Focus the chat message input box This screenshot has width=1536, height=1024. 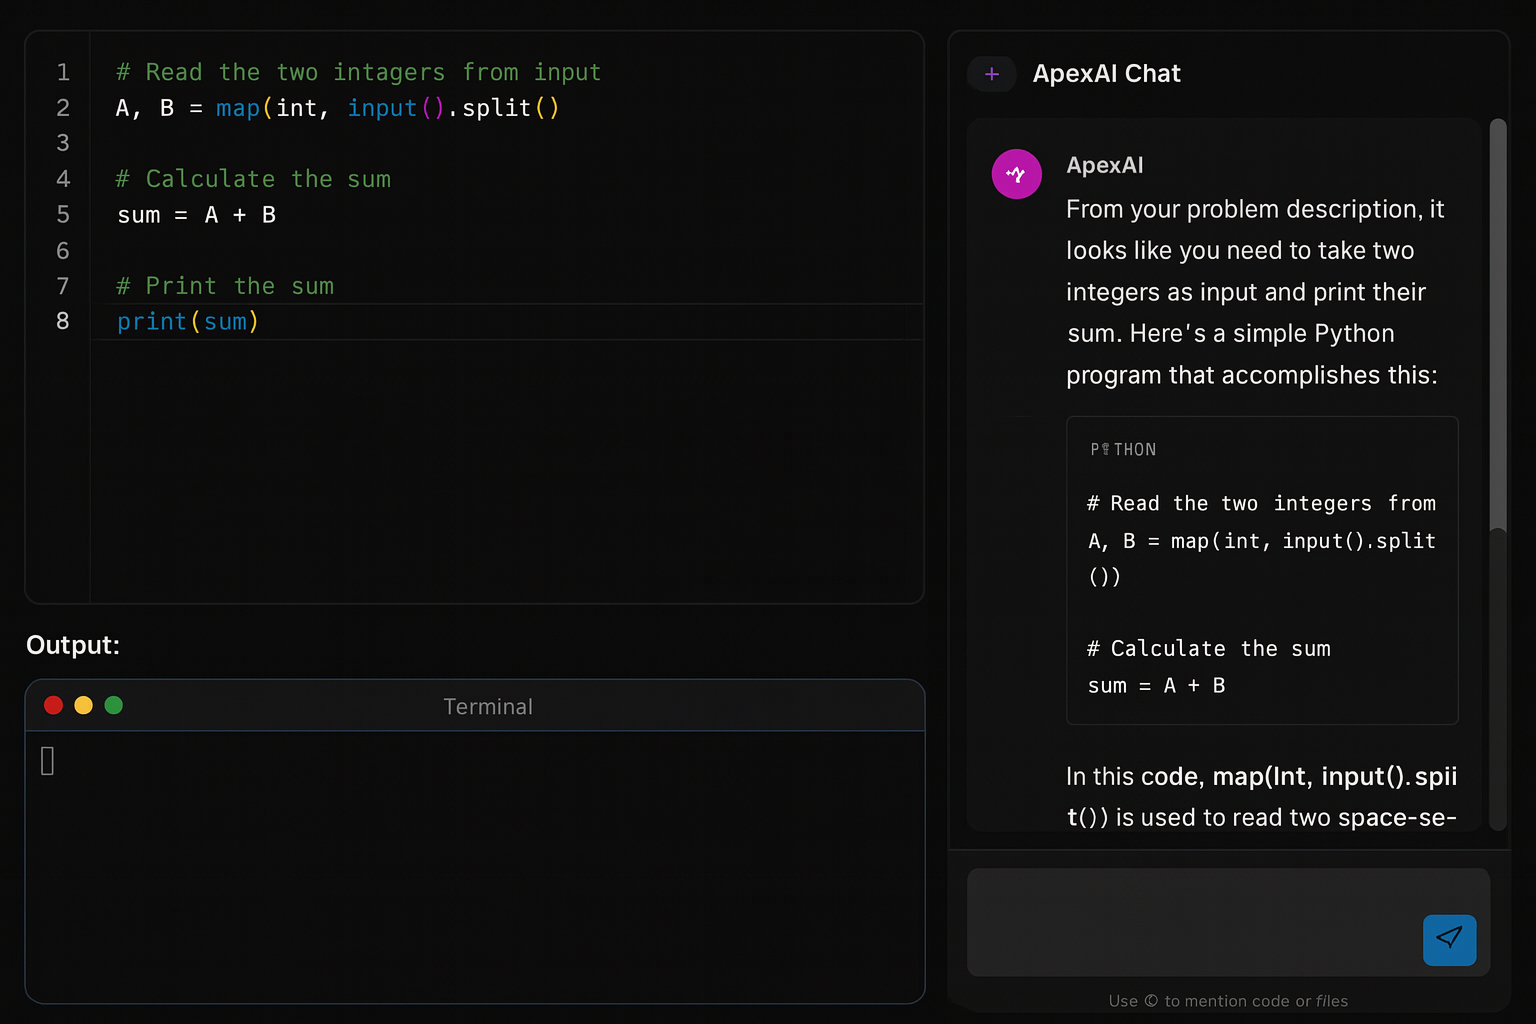(x=1190, y=921)
